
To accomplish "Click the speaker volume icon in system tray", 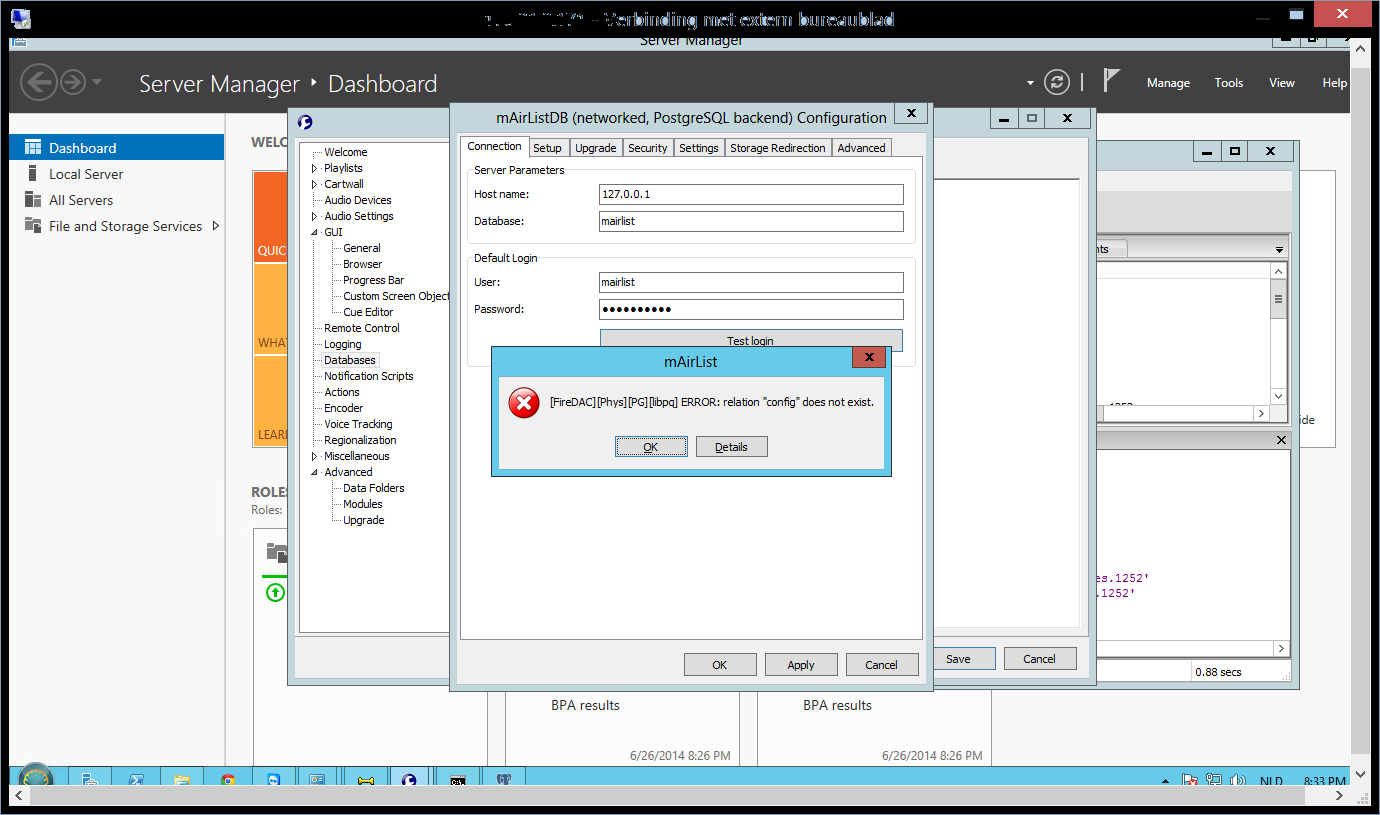I will click(1238, 781).
